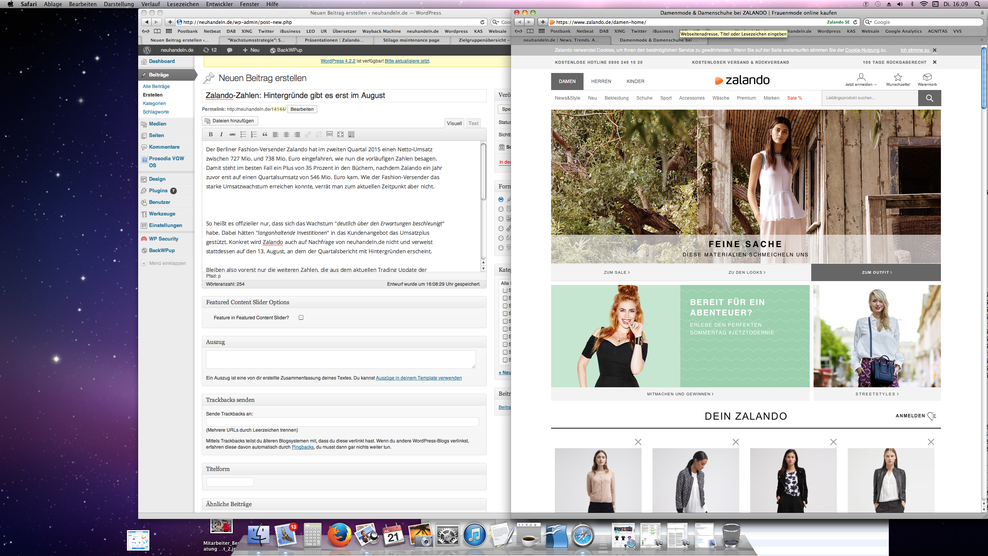The height and width of the screenshot is (556, 988).
Task: Open the + Neu admin bar menu
Action: pyautogui.click(x=251, y=50)
